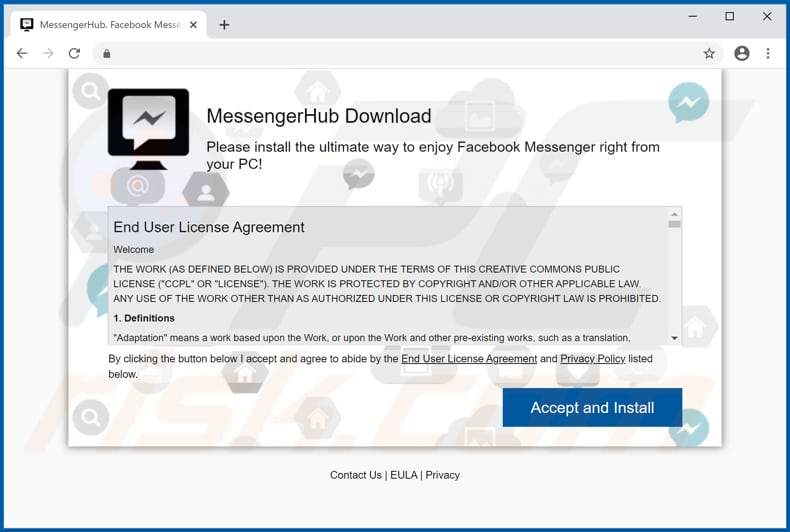Click the EULA scrollbar up arrow
This screenshot has width=790, height=532.
(674, 214)
